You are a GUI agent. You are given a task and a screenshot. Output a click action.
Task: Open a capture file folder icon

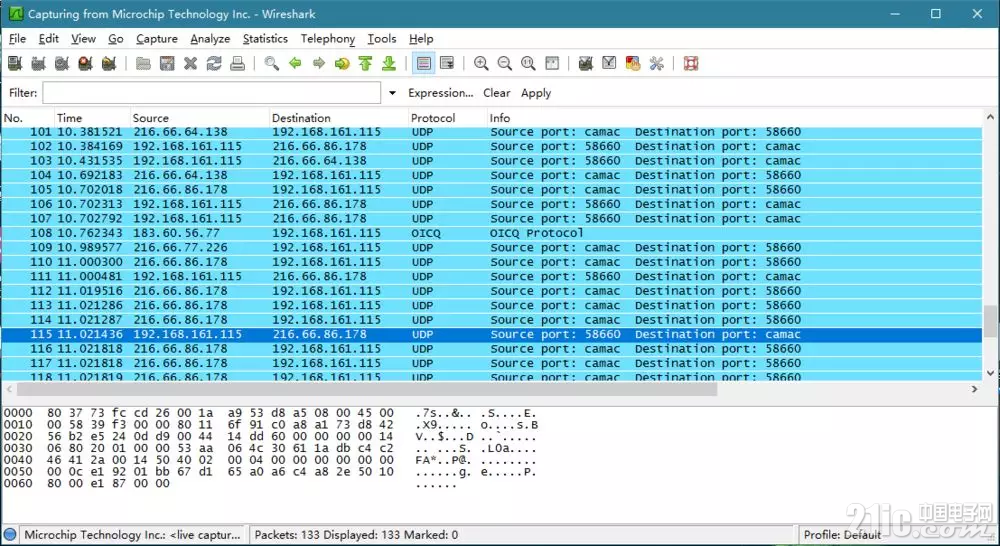(x=143, y=63)
